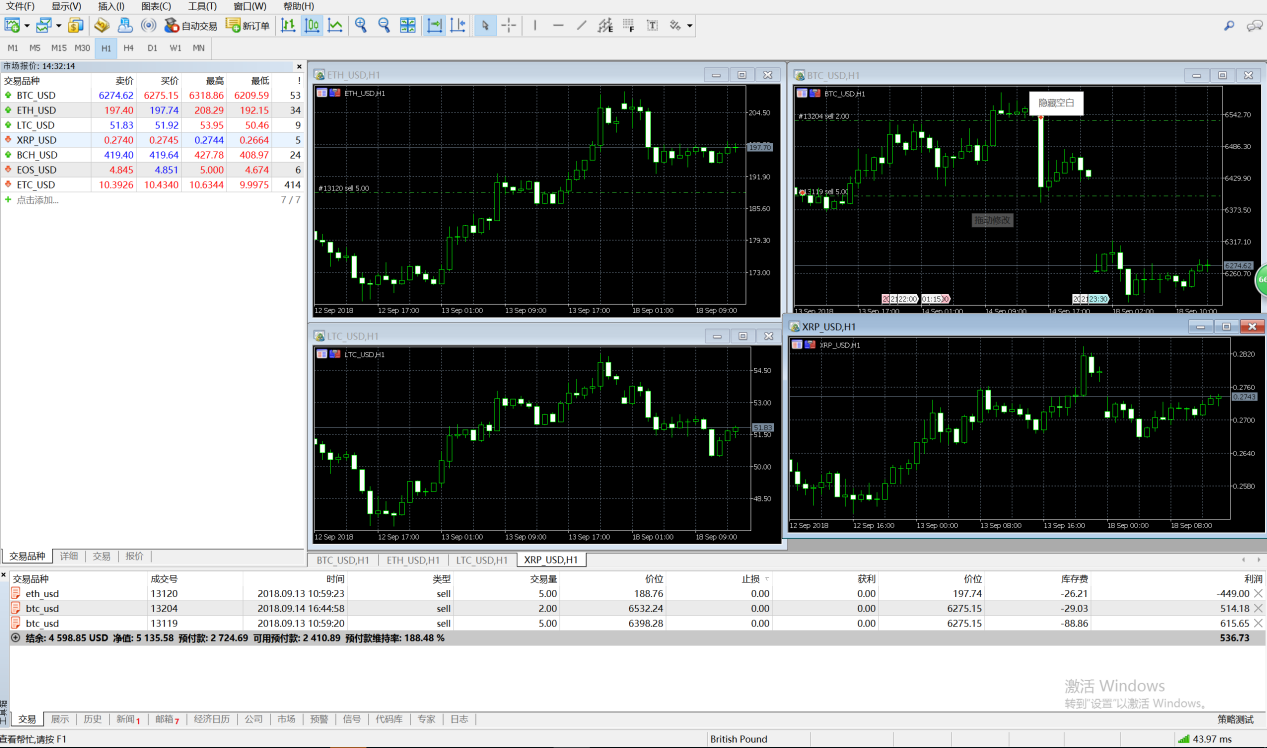The height and width of the screenshot is (748, 1267).
Task: Toggle the Terminal panel signal icon
Action: [x=148, y=25]
